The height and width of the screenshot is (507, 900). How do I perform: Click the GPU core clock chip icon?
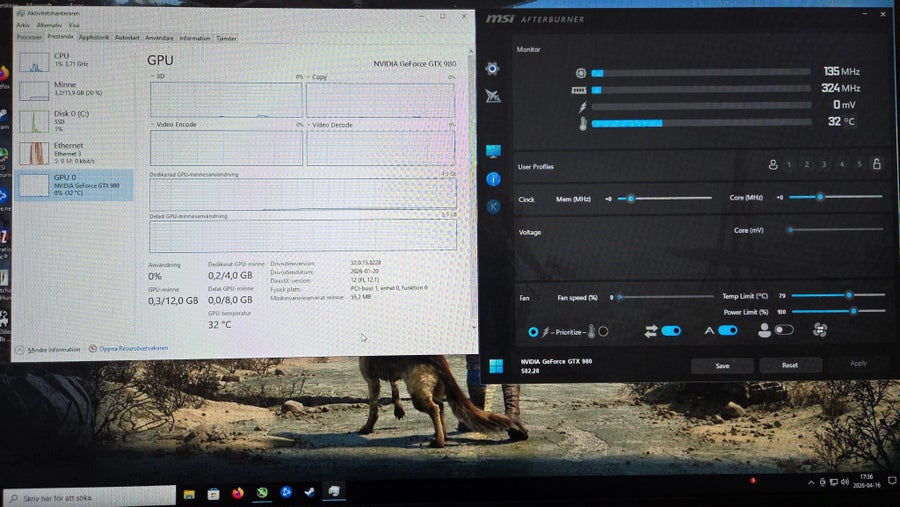[x=580, y=73]
